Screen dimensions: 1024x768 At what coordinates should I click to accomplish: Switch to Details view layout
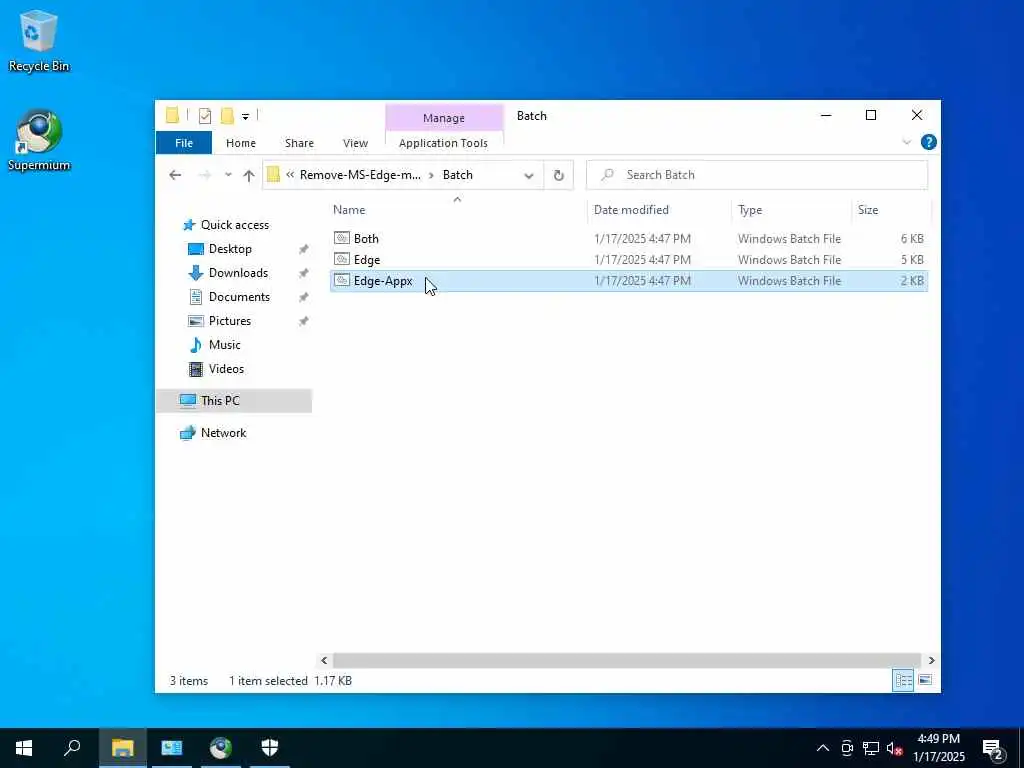(x=903, y=680)
